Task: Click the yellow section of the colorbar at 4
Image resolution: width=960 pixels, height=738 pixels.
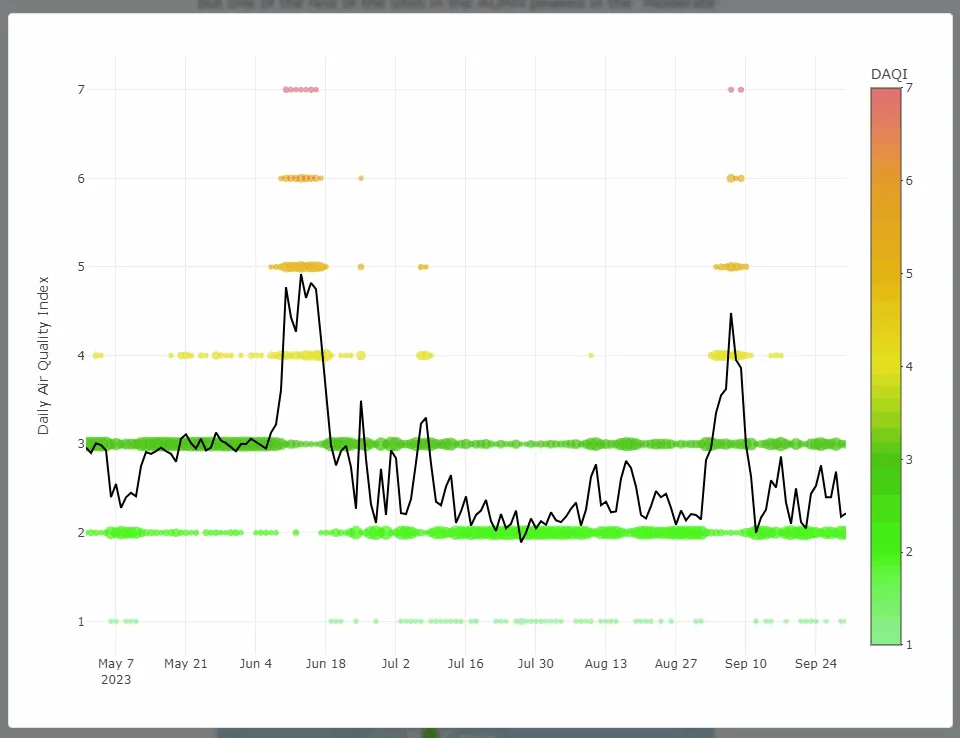Action: [x=885, y=367]
